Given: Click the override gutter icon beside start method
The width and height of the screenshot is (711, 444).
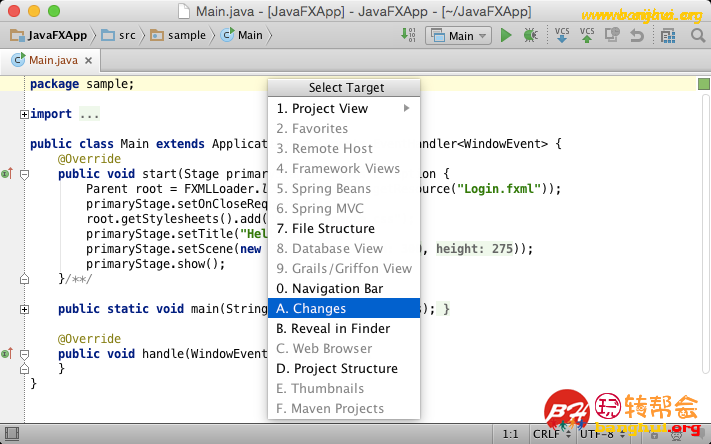Looking at the screenshot, I should click(7, 173).
